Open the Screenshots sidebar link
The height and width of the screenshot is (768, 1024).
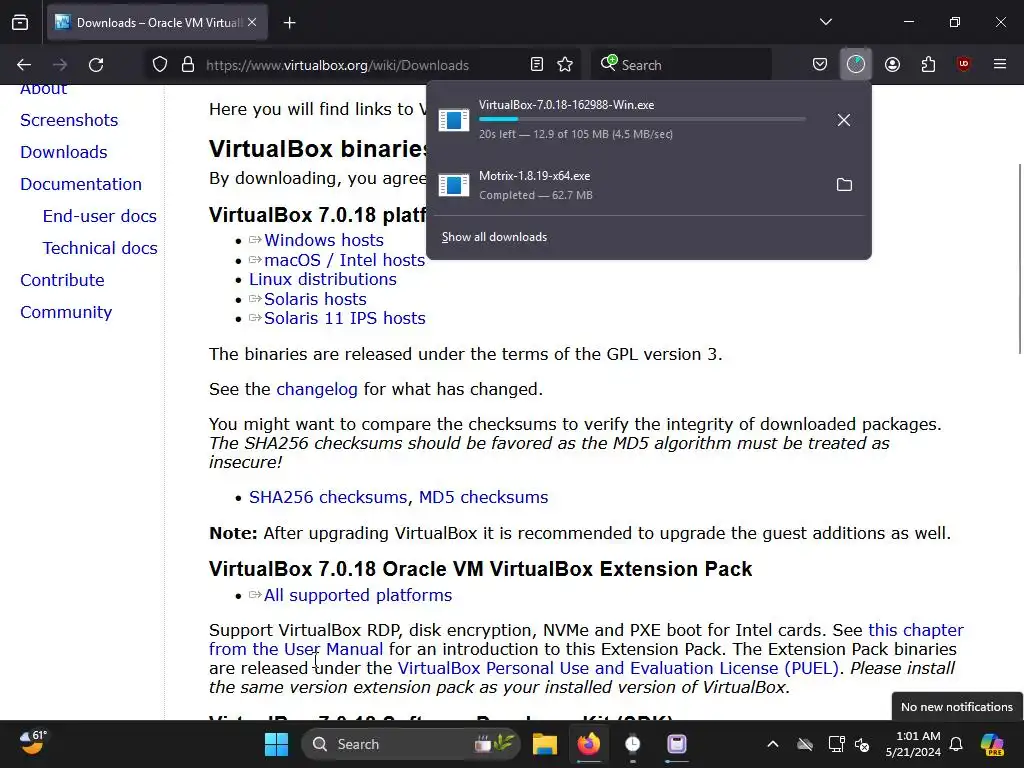[x=69, y=120]
